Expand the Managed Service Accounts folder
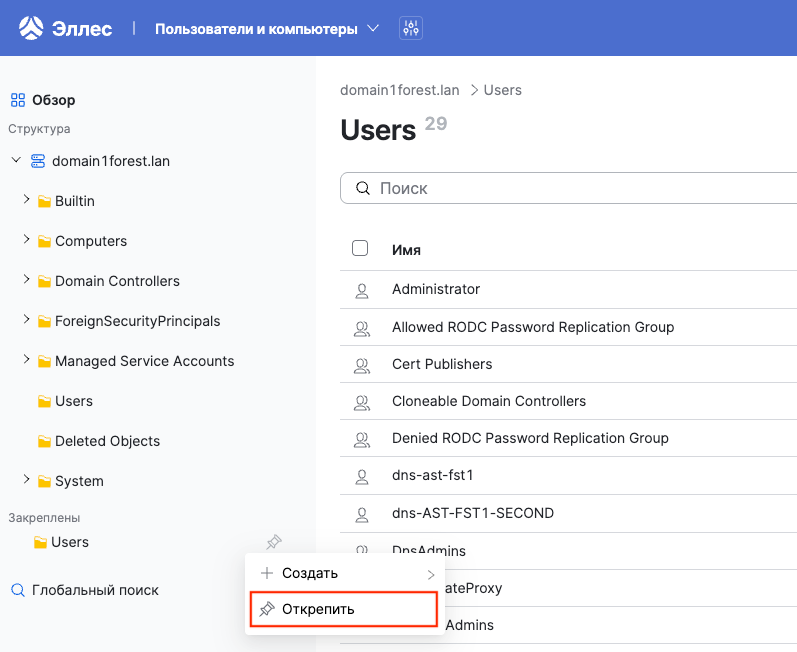Viewport: 797px width, 652px height. click(26, 360)
